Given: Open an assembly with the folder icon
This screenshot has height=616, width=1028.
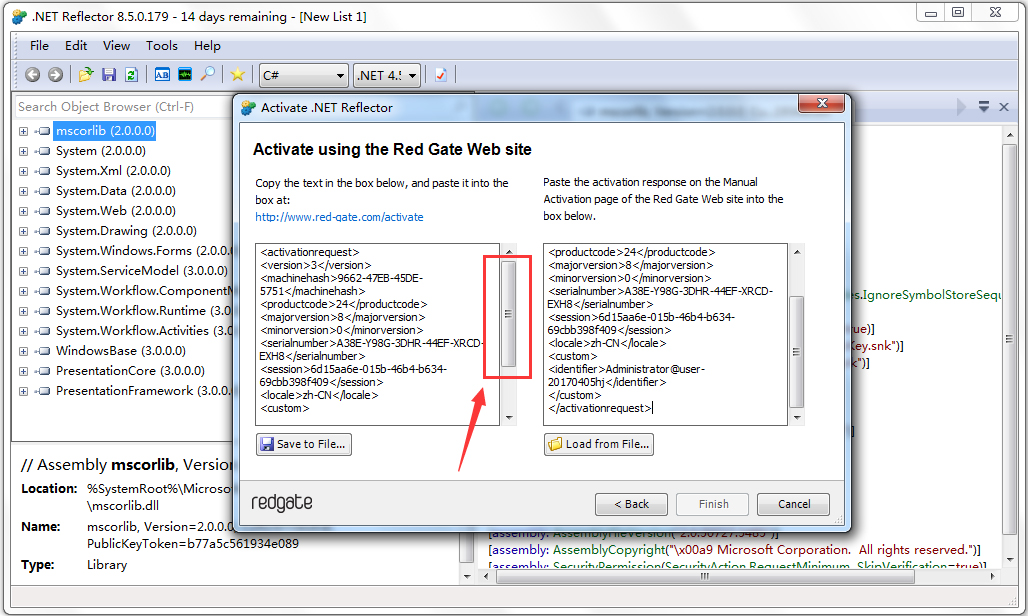Looking at the screenshot, I should (x=85, y=75).
